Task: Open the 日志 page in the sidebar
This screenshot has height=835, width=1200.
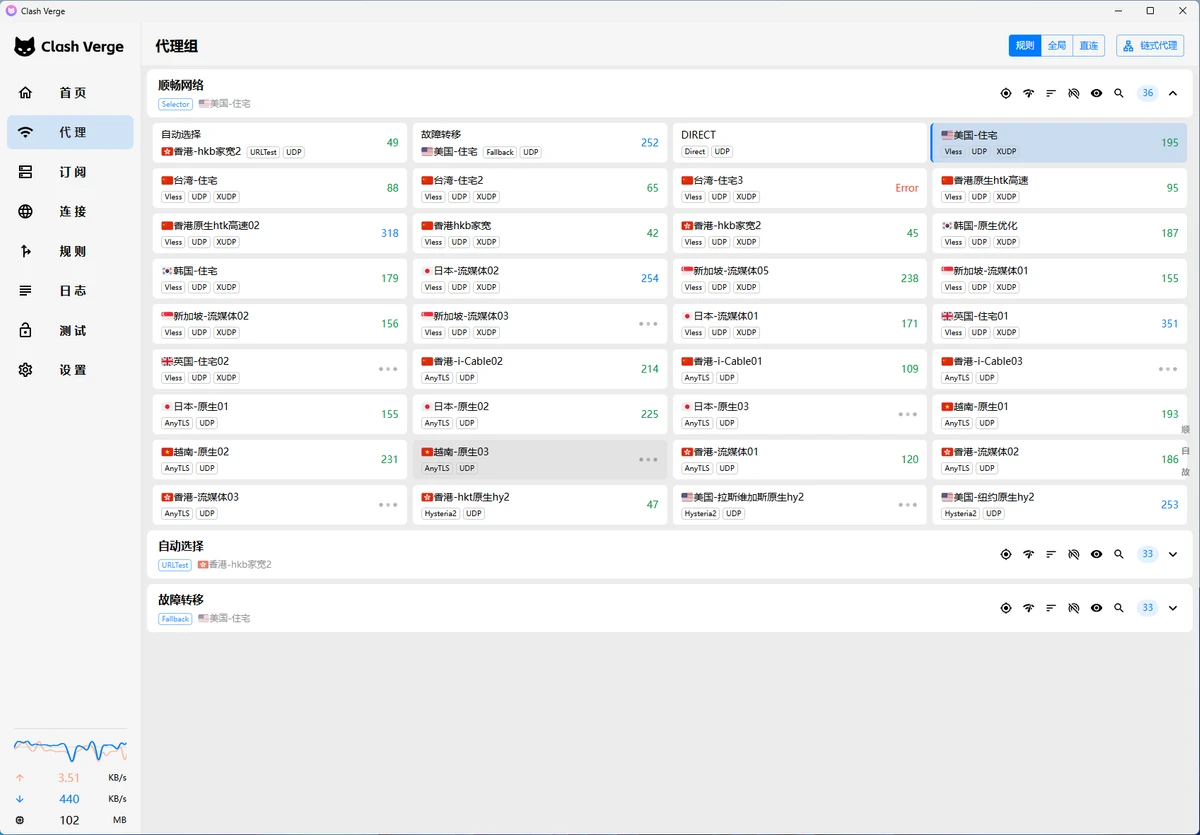Action: point(70,291)
